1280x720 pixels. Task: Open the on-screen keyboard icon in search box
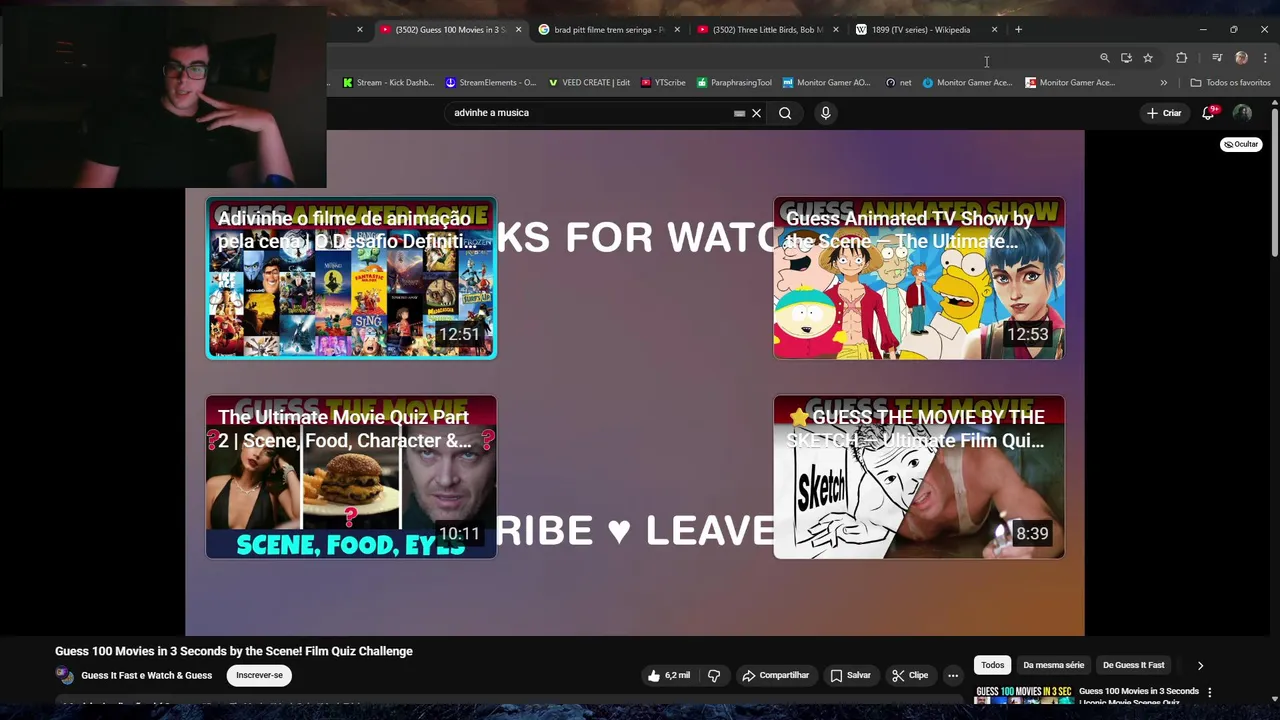(739, 113)
